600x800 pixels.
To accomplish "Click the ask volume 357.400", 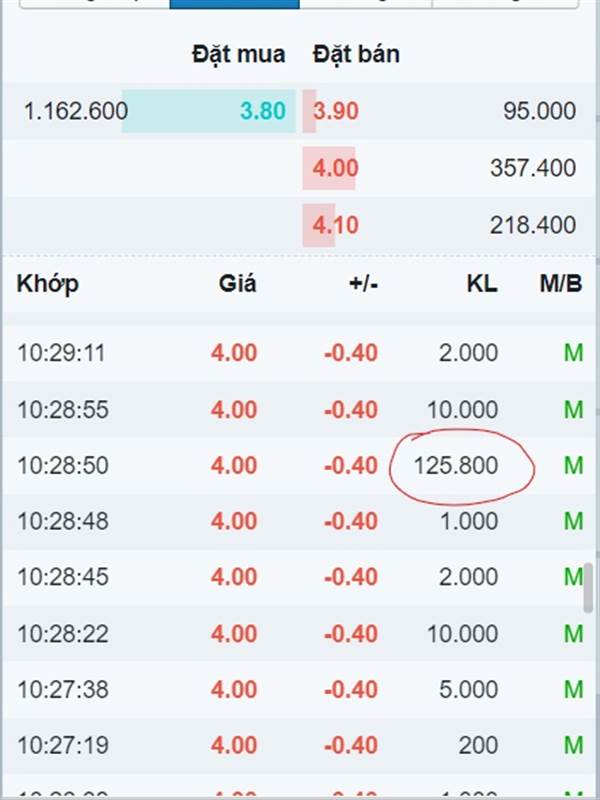I will tap(533, 168).
